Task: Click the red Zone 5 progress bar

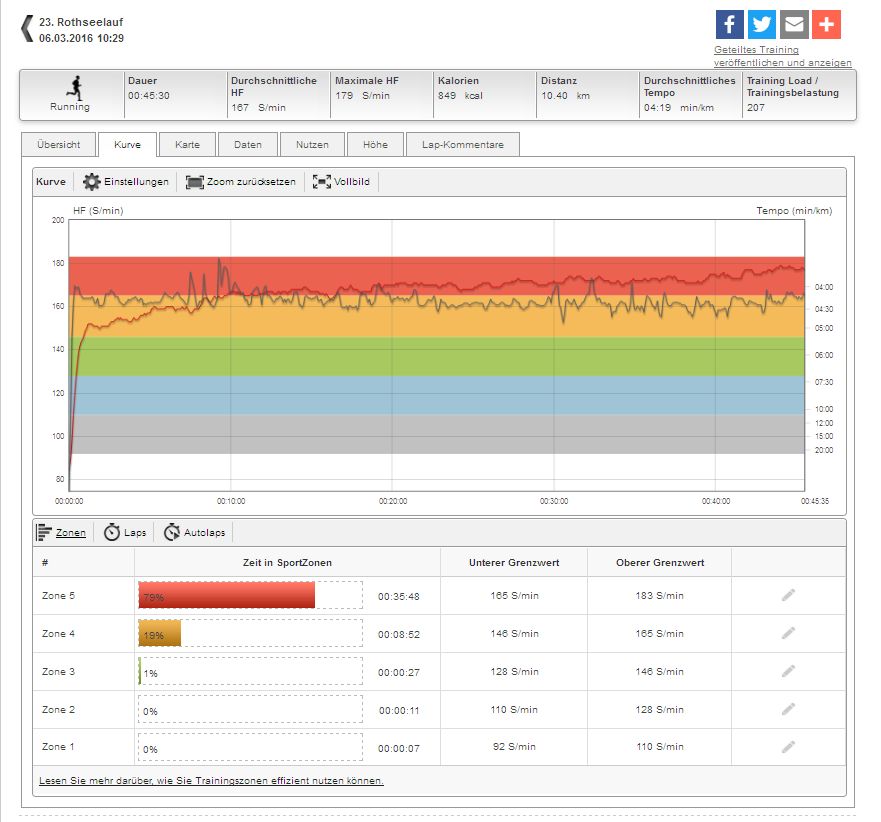Action: pos(226,595)
